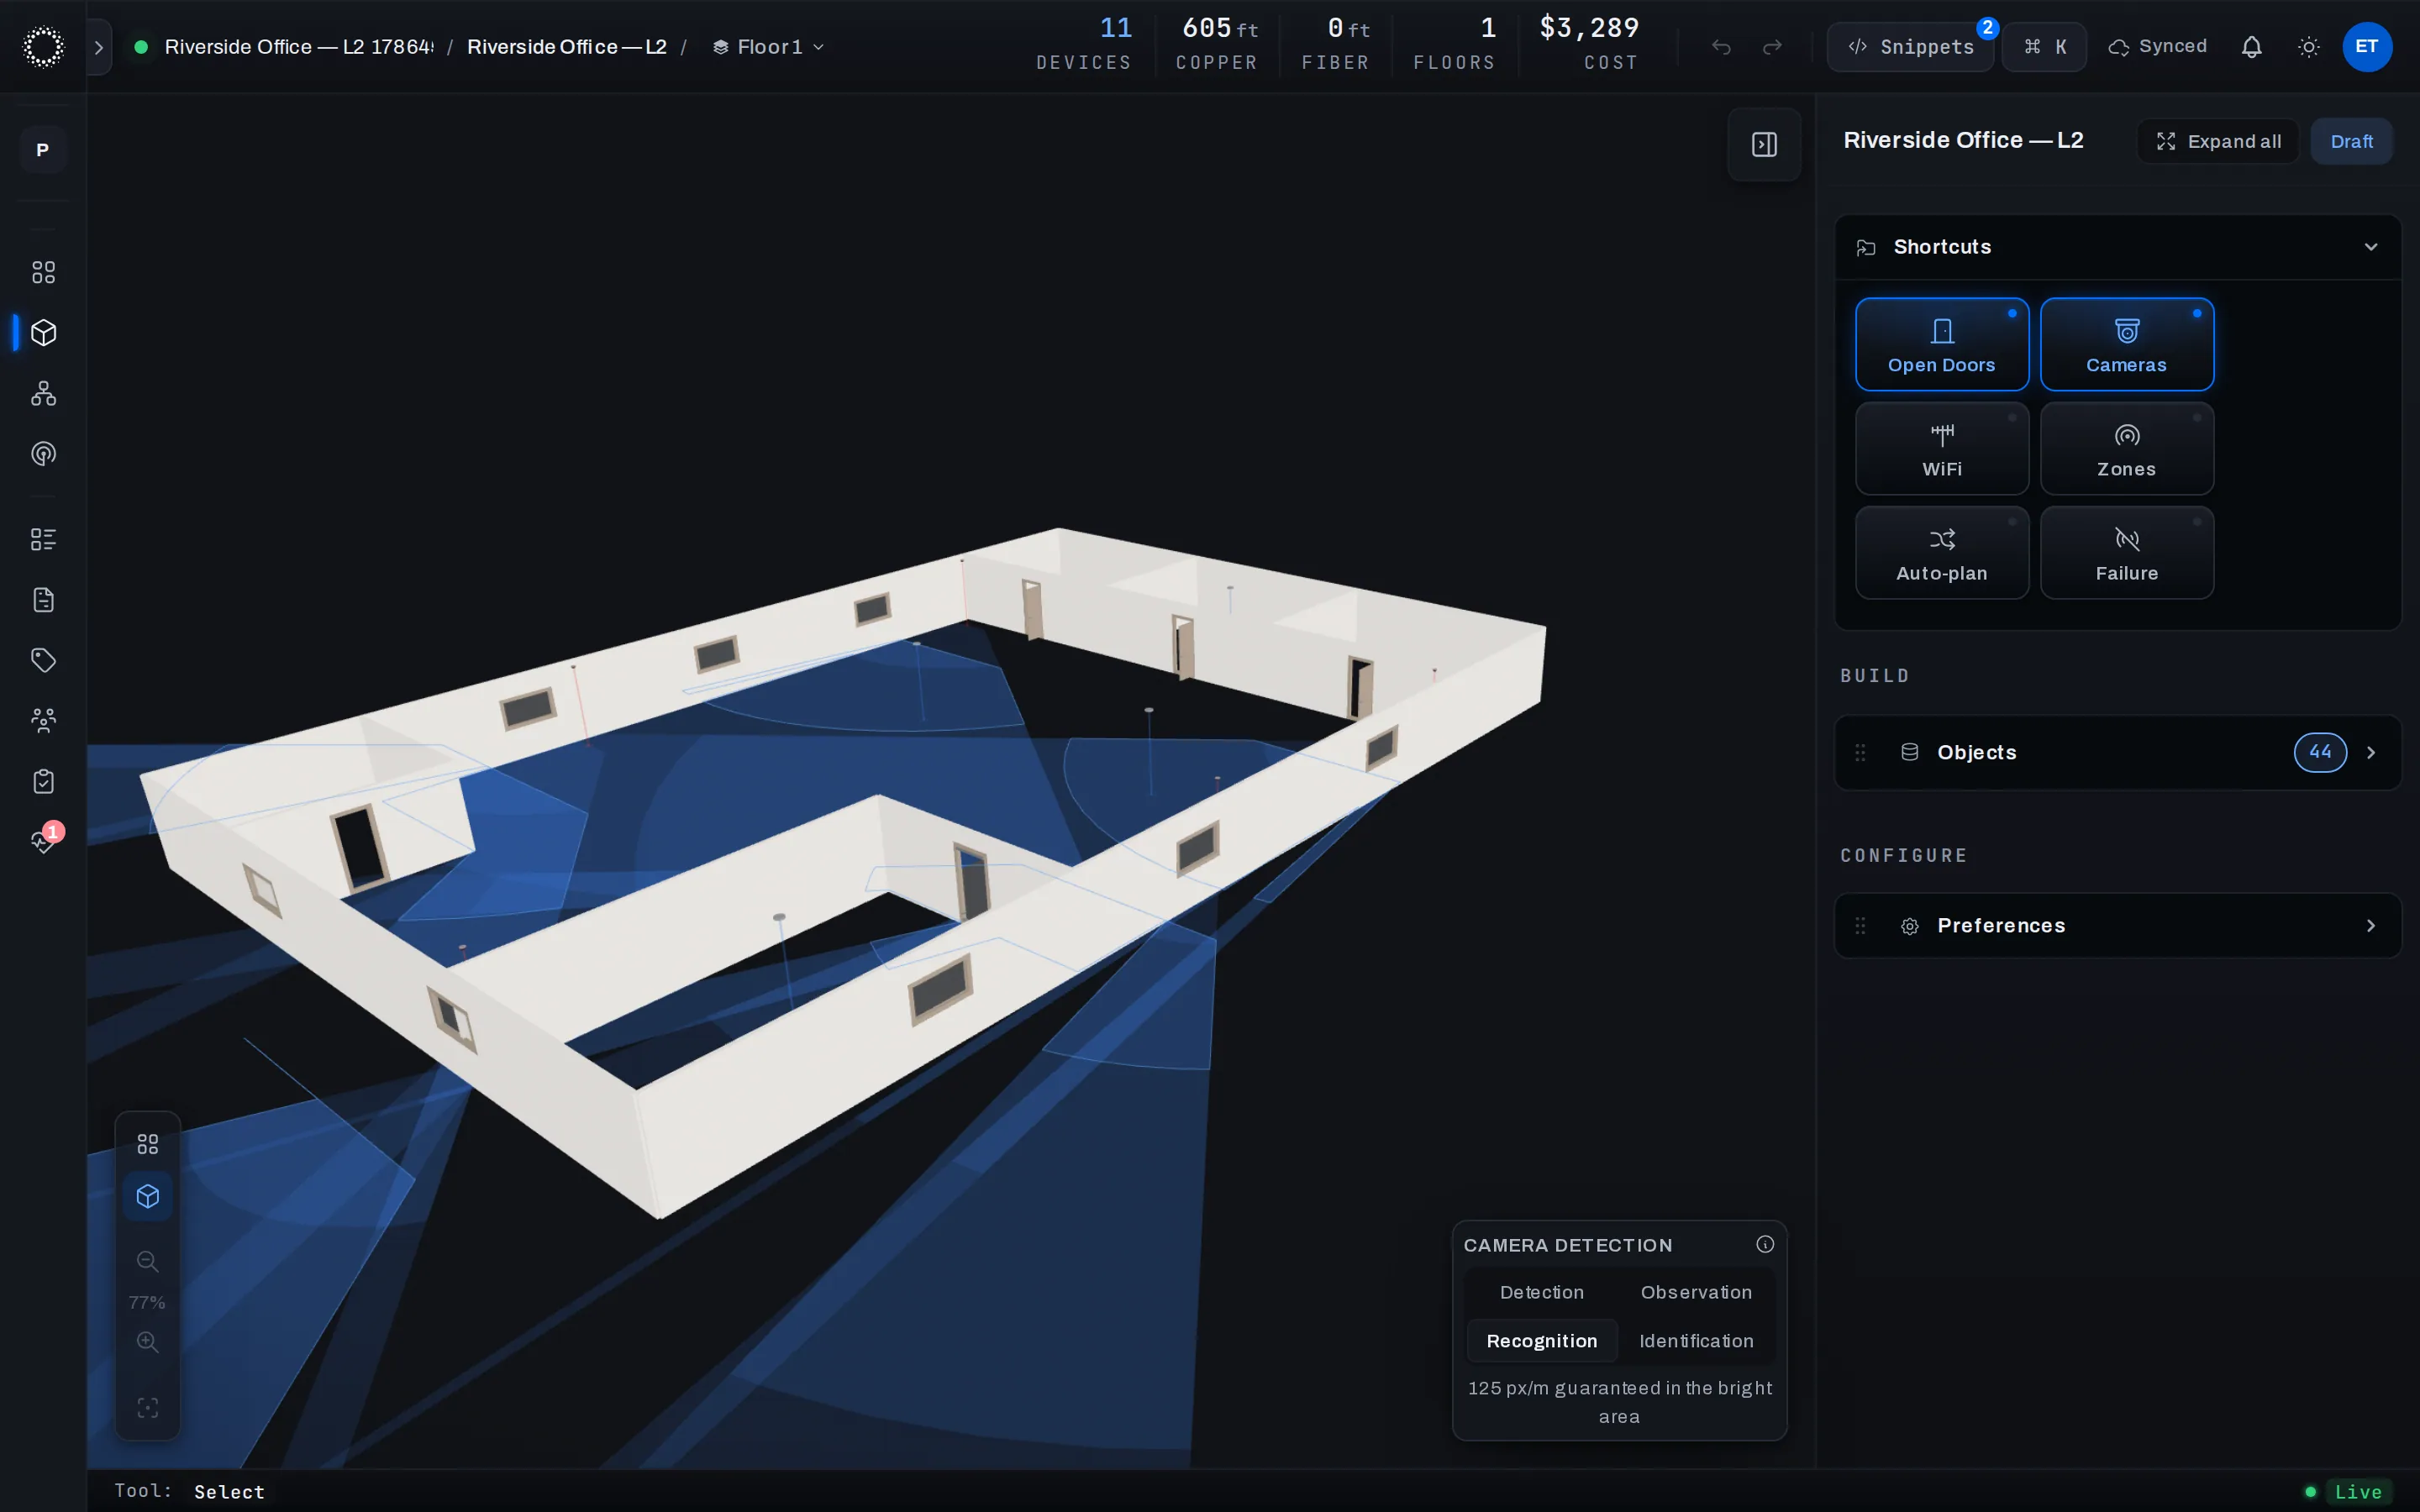Grab the Preferences drag handle
Image resolution: width=2420 pixels, height=1512 pixels.
[x=1860, y=926]
